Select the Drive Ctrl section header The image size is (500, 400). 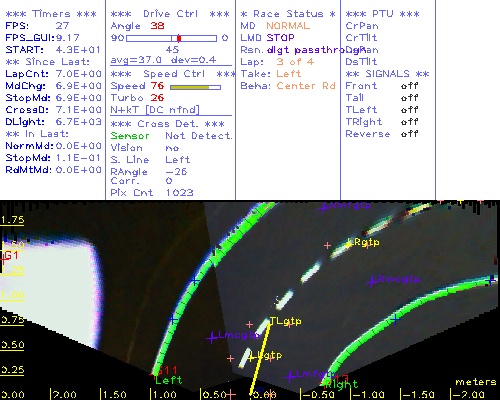coord(170,14)
